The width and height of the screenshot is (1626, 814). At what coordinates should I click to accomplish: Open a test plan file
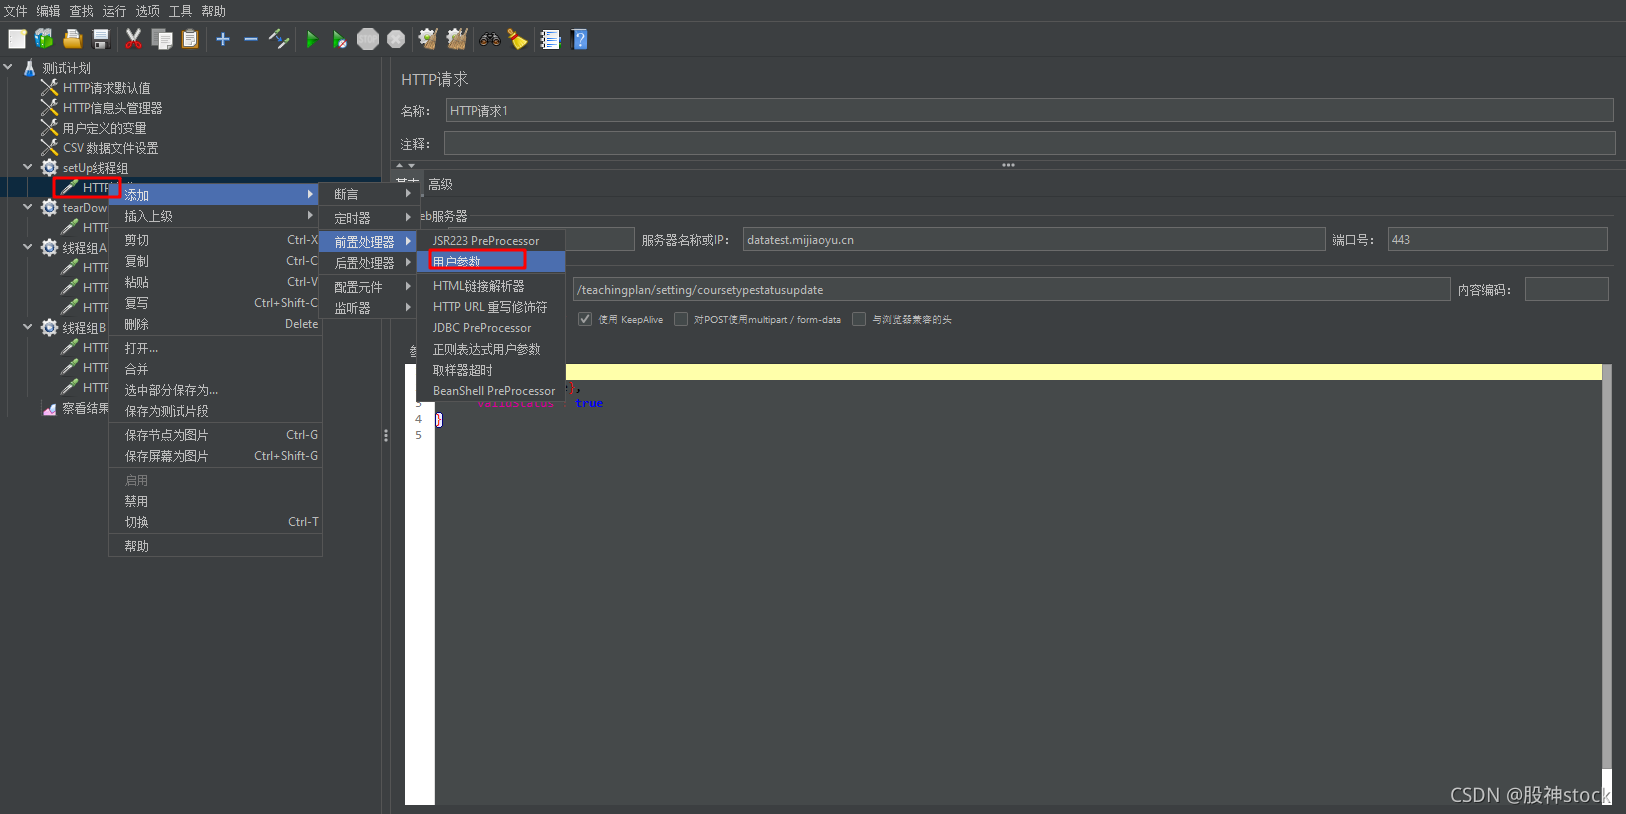coord(72,39)
